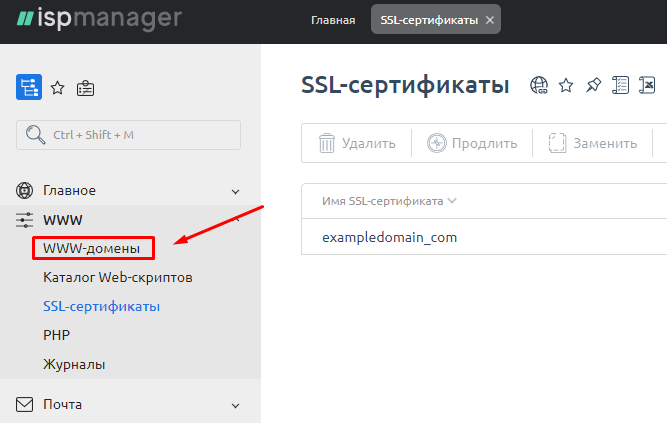Pin the SSL-сертификаты page with pin icon

coord(593,86)
